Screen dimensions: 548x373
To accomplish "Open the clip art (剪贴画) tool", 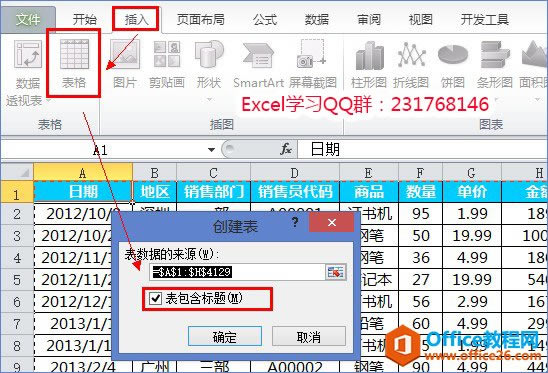I will [167, 63].
